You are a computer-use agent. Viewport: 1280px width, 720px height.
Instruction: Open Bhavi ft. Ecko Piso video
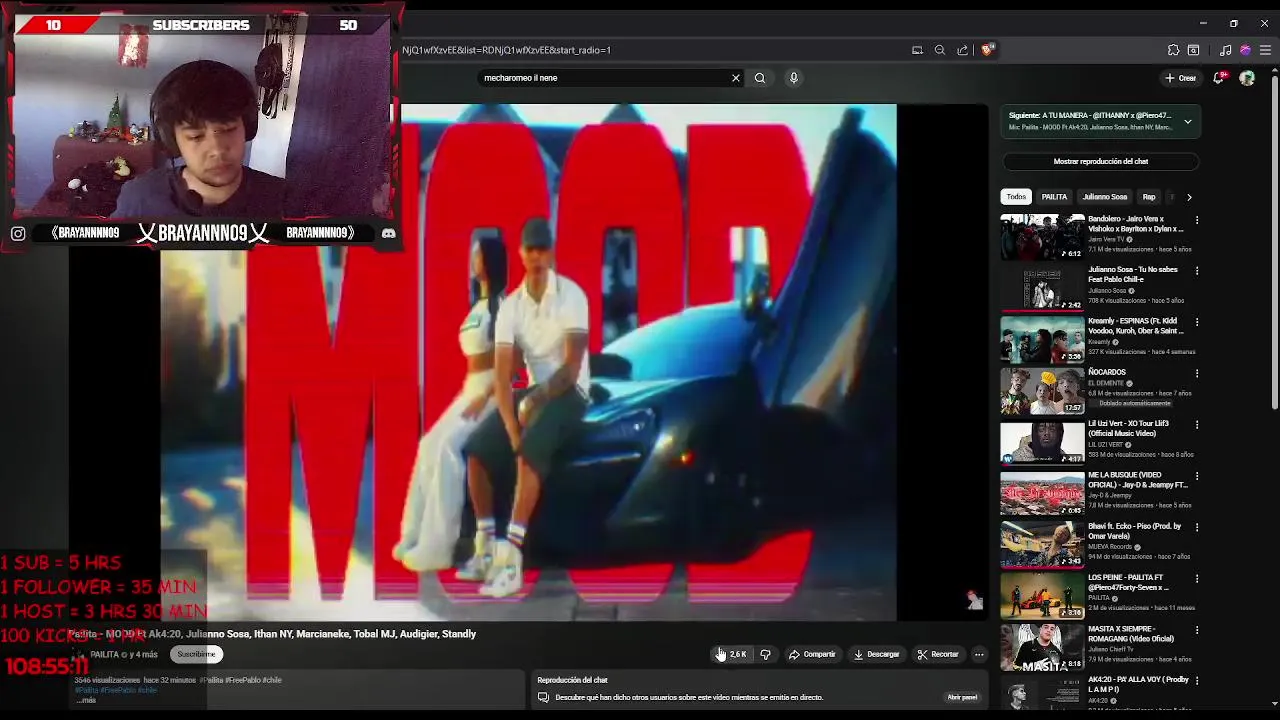click(1136, 531)
